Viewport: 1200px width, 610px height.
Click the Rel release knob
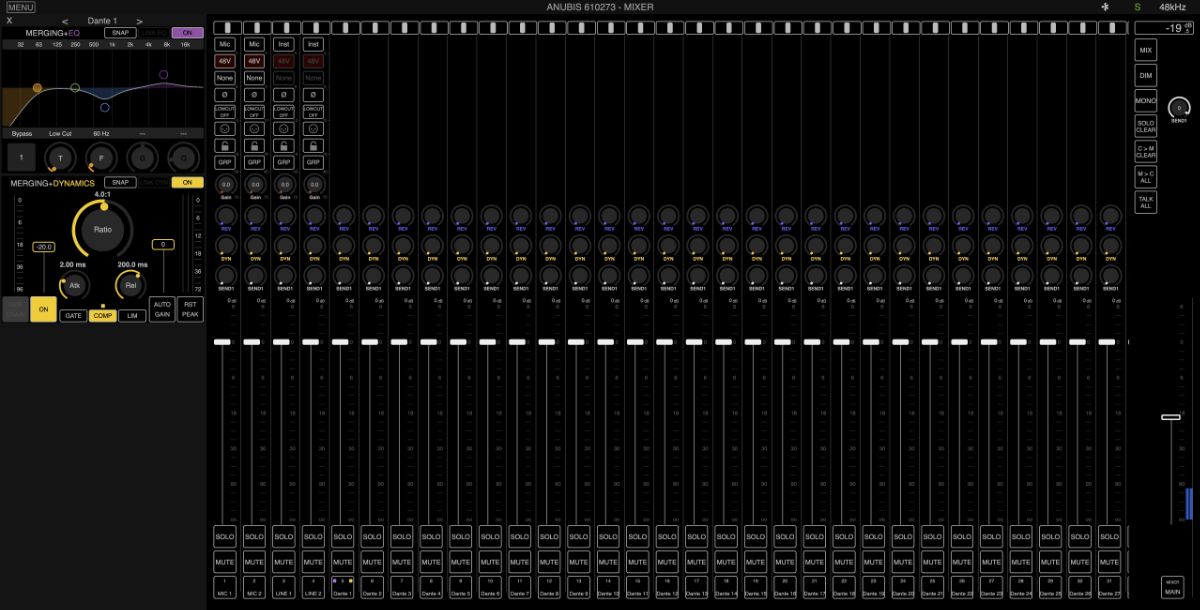click(130, 285)
